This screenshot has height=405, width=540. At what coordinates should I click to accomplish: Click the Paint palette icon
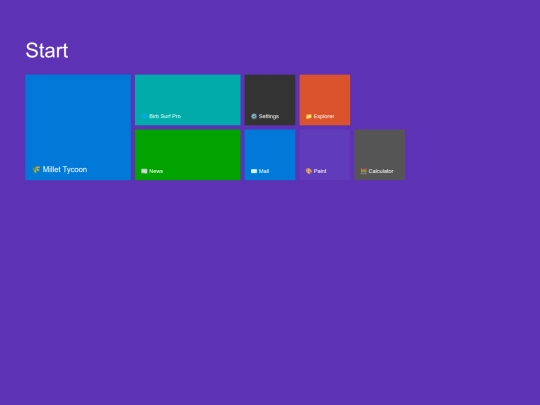(x=309, y=171)
